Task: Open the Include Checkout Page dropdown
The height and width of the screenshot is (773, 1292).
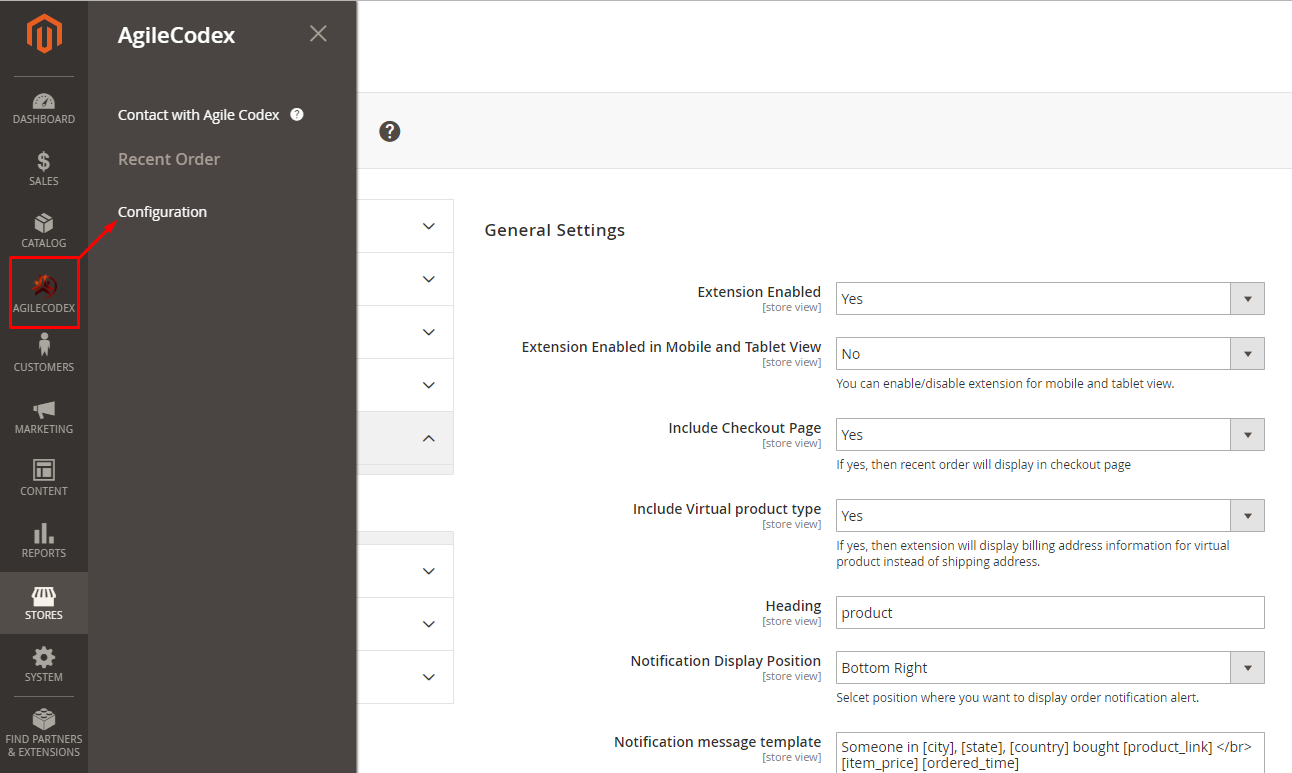Action: point(1050,435)
